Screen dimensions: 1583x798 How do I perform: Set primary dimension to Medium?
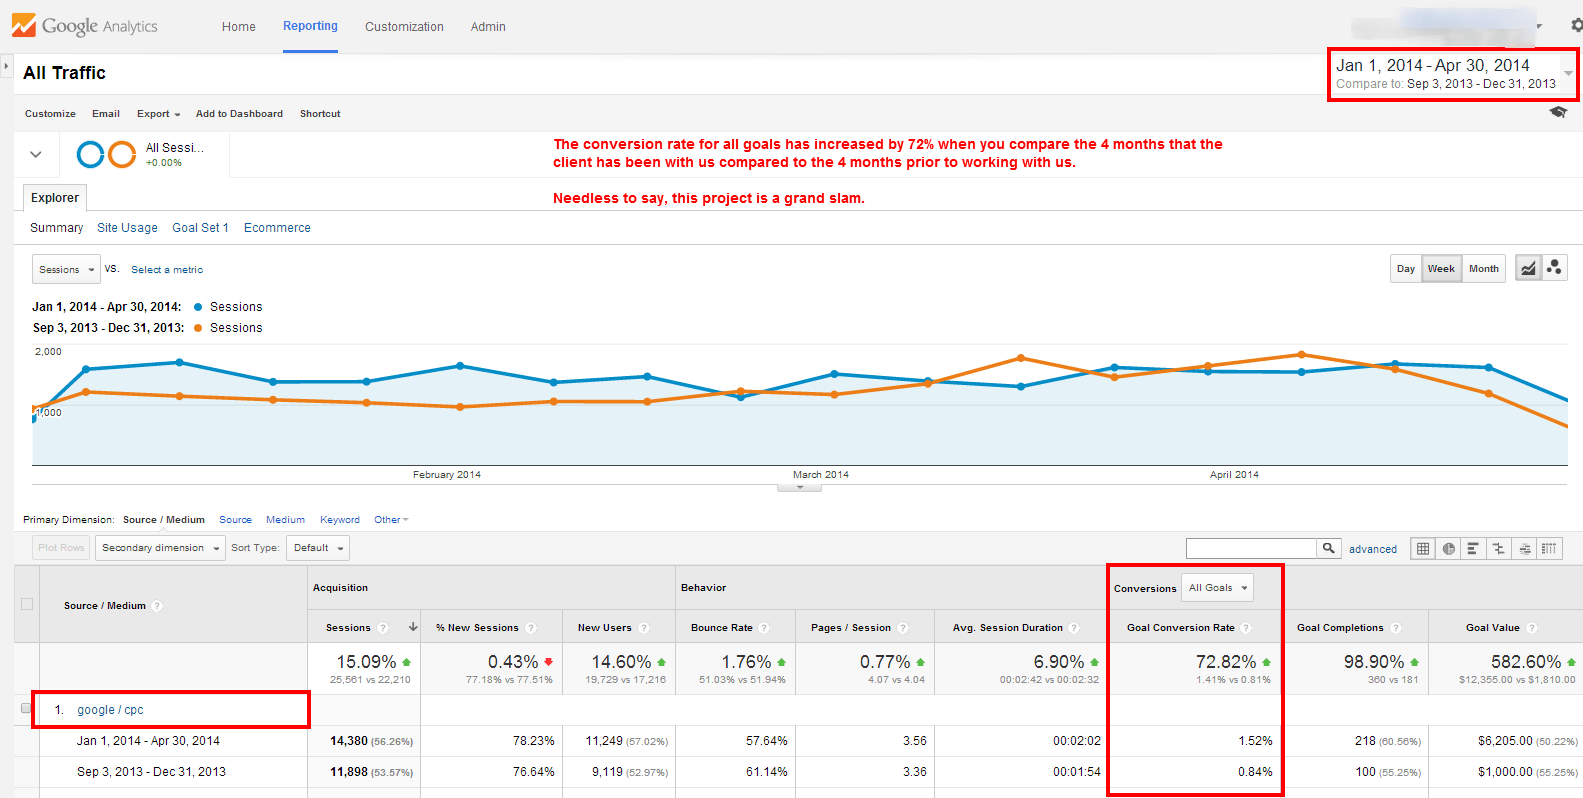(285, 520)
